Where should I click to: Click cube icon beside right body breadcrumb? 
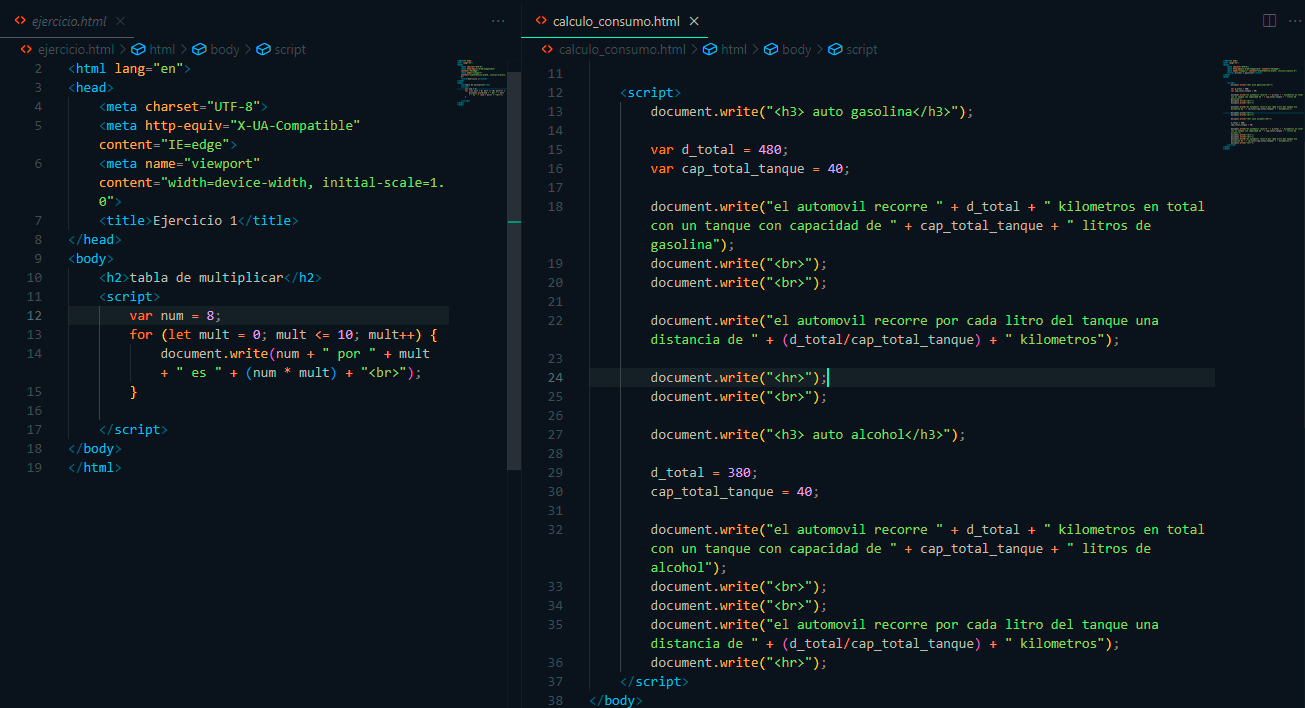click(771, 49)
